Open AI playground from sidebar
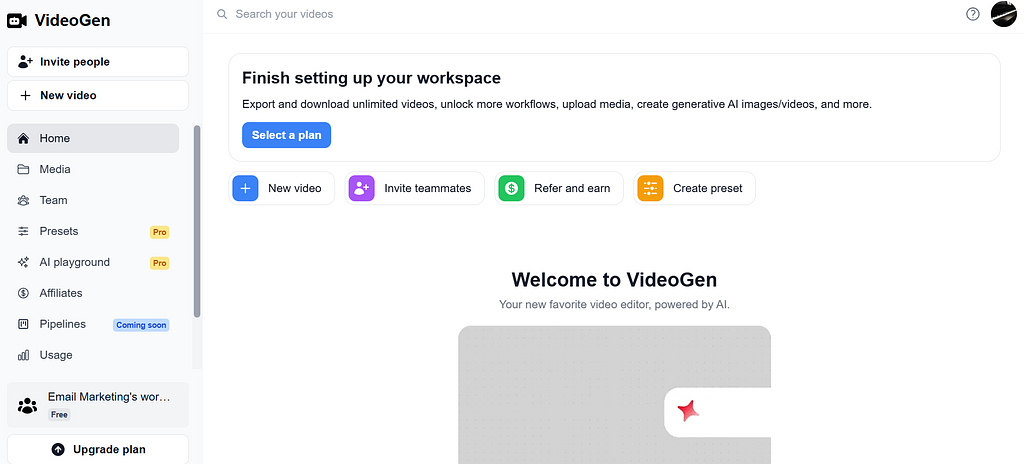This screenshot has height=464, width=1024. tap(74, 262)
